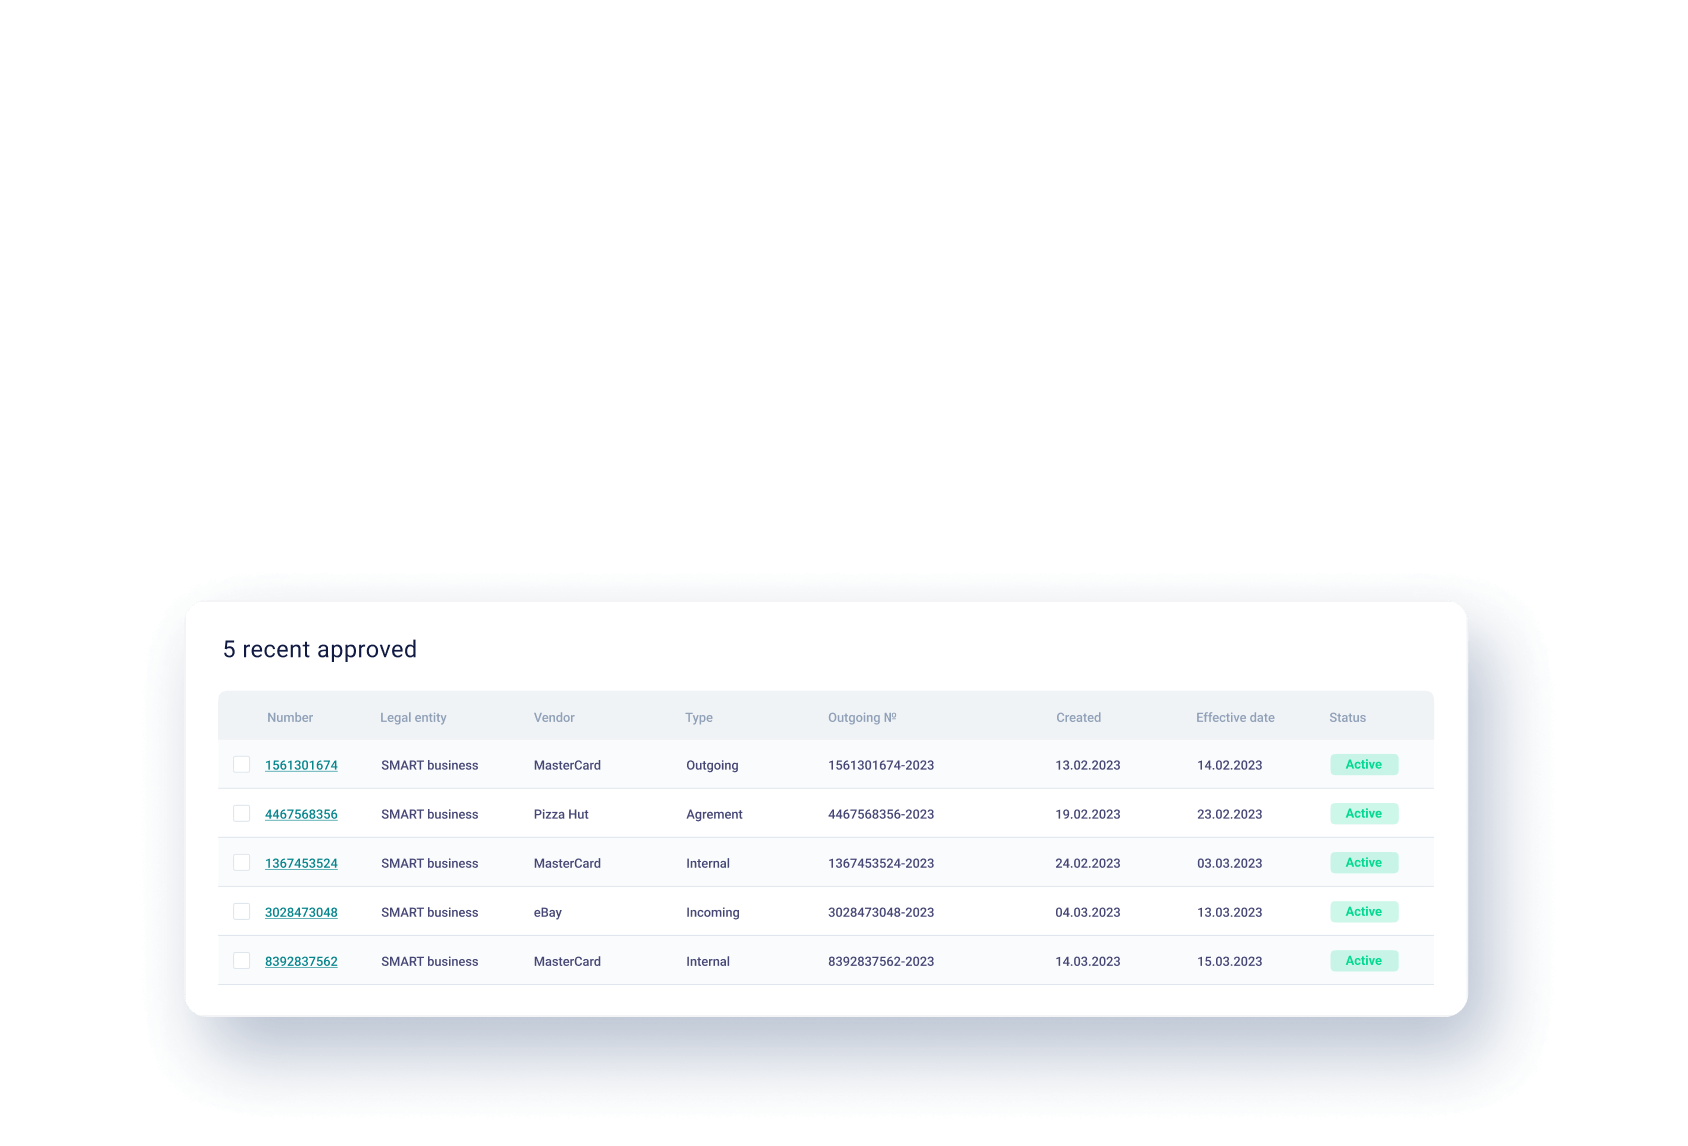
Task: Select the checkbox beside 4467568356
Action: coord(241,813)
